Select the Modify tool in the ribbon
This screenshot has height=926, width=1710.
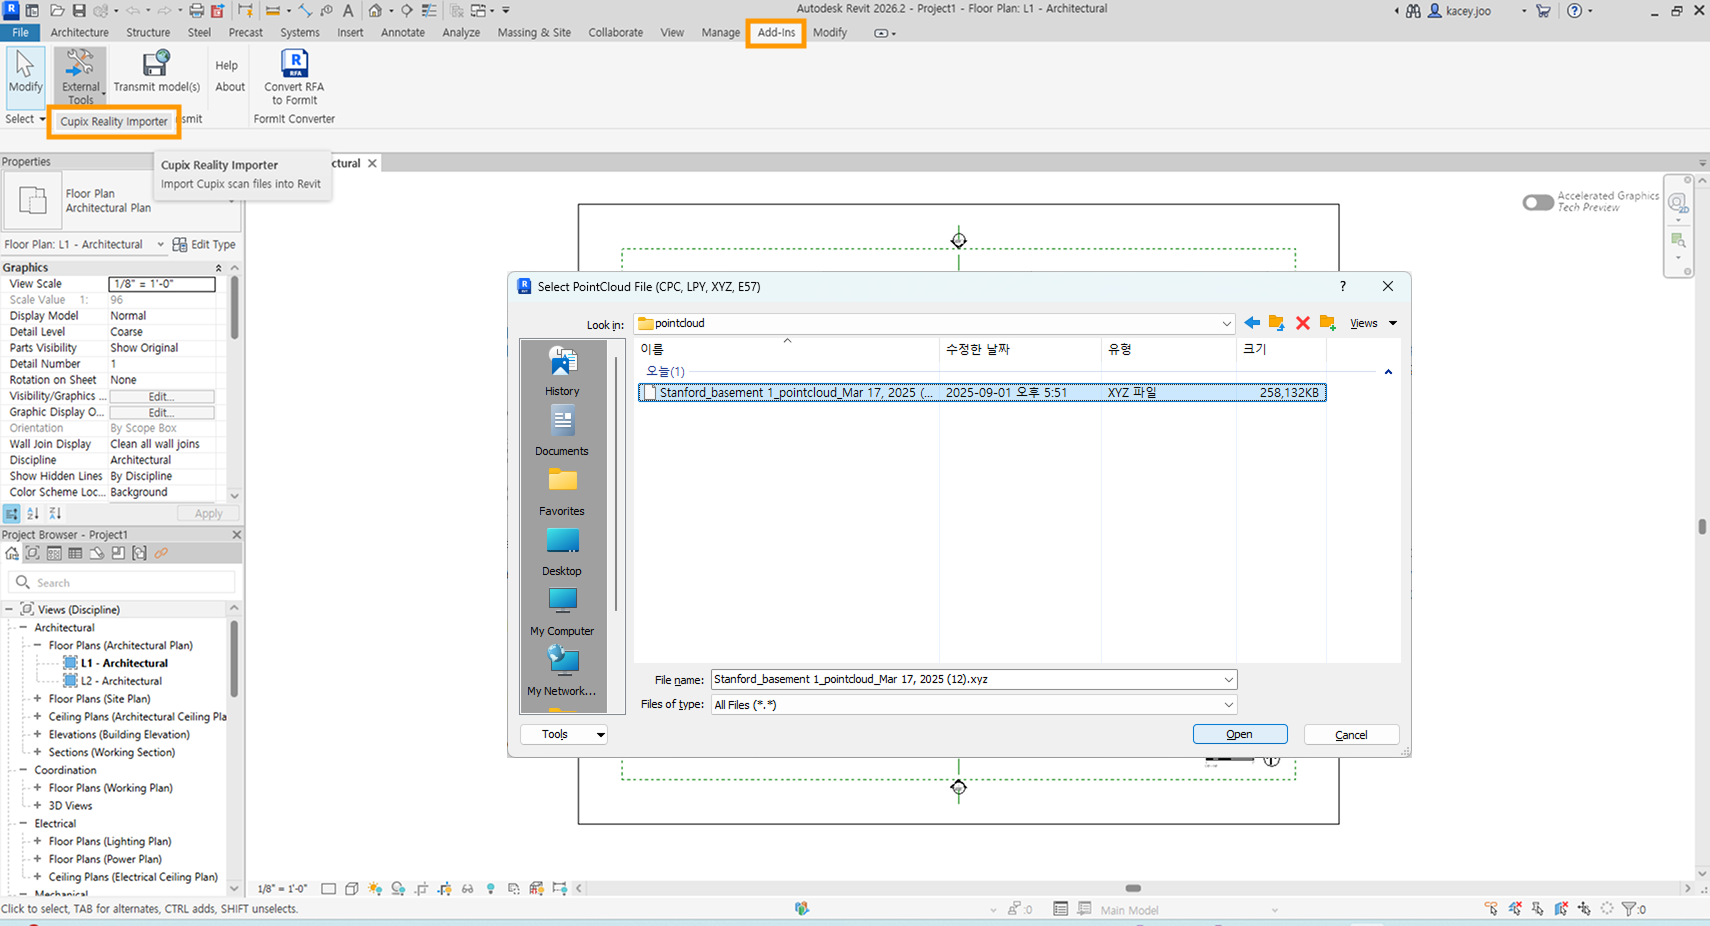25,75
